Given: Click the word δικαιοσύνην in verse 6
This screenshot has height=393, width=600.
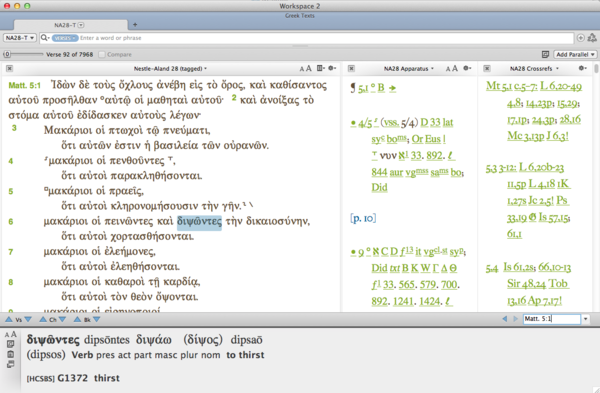Looking at the screenshot, I should point(278,222).
